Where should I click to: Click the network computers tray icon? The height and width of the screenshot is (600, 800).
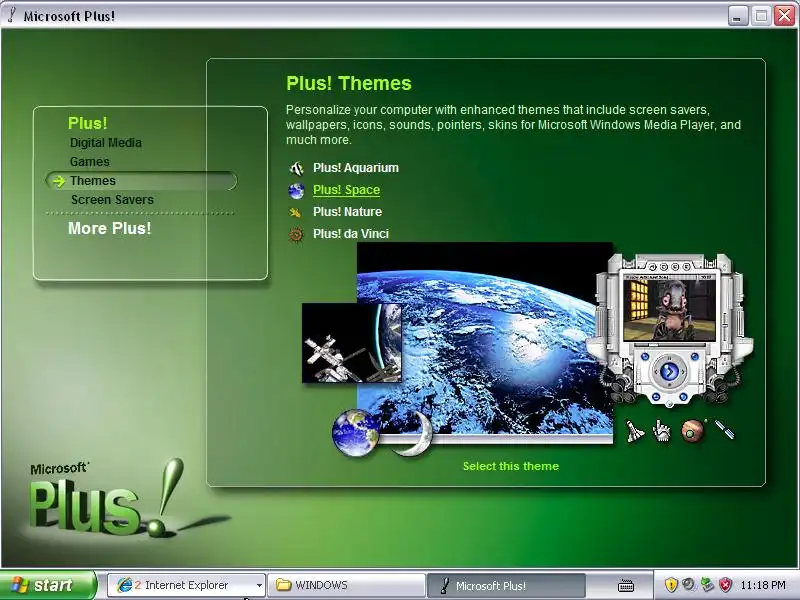pyautogui.click(x=707, y=585)
